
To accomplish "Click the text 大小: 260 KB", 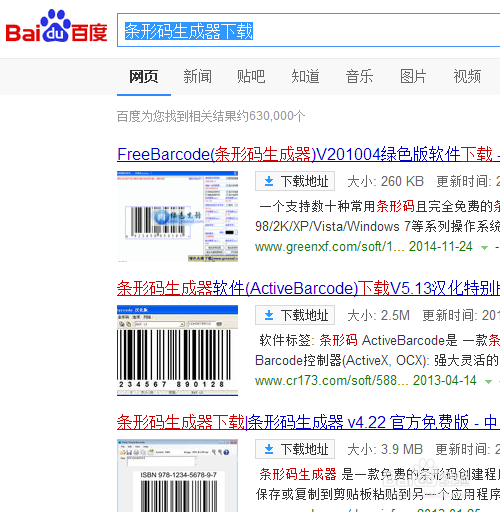I will 385,182.
